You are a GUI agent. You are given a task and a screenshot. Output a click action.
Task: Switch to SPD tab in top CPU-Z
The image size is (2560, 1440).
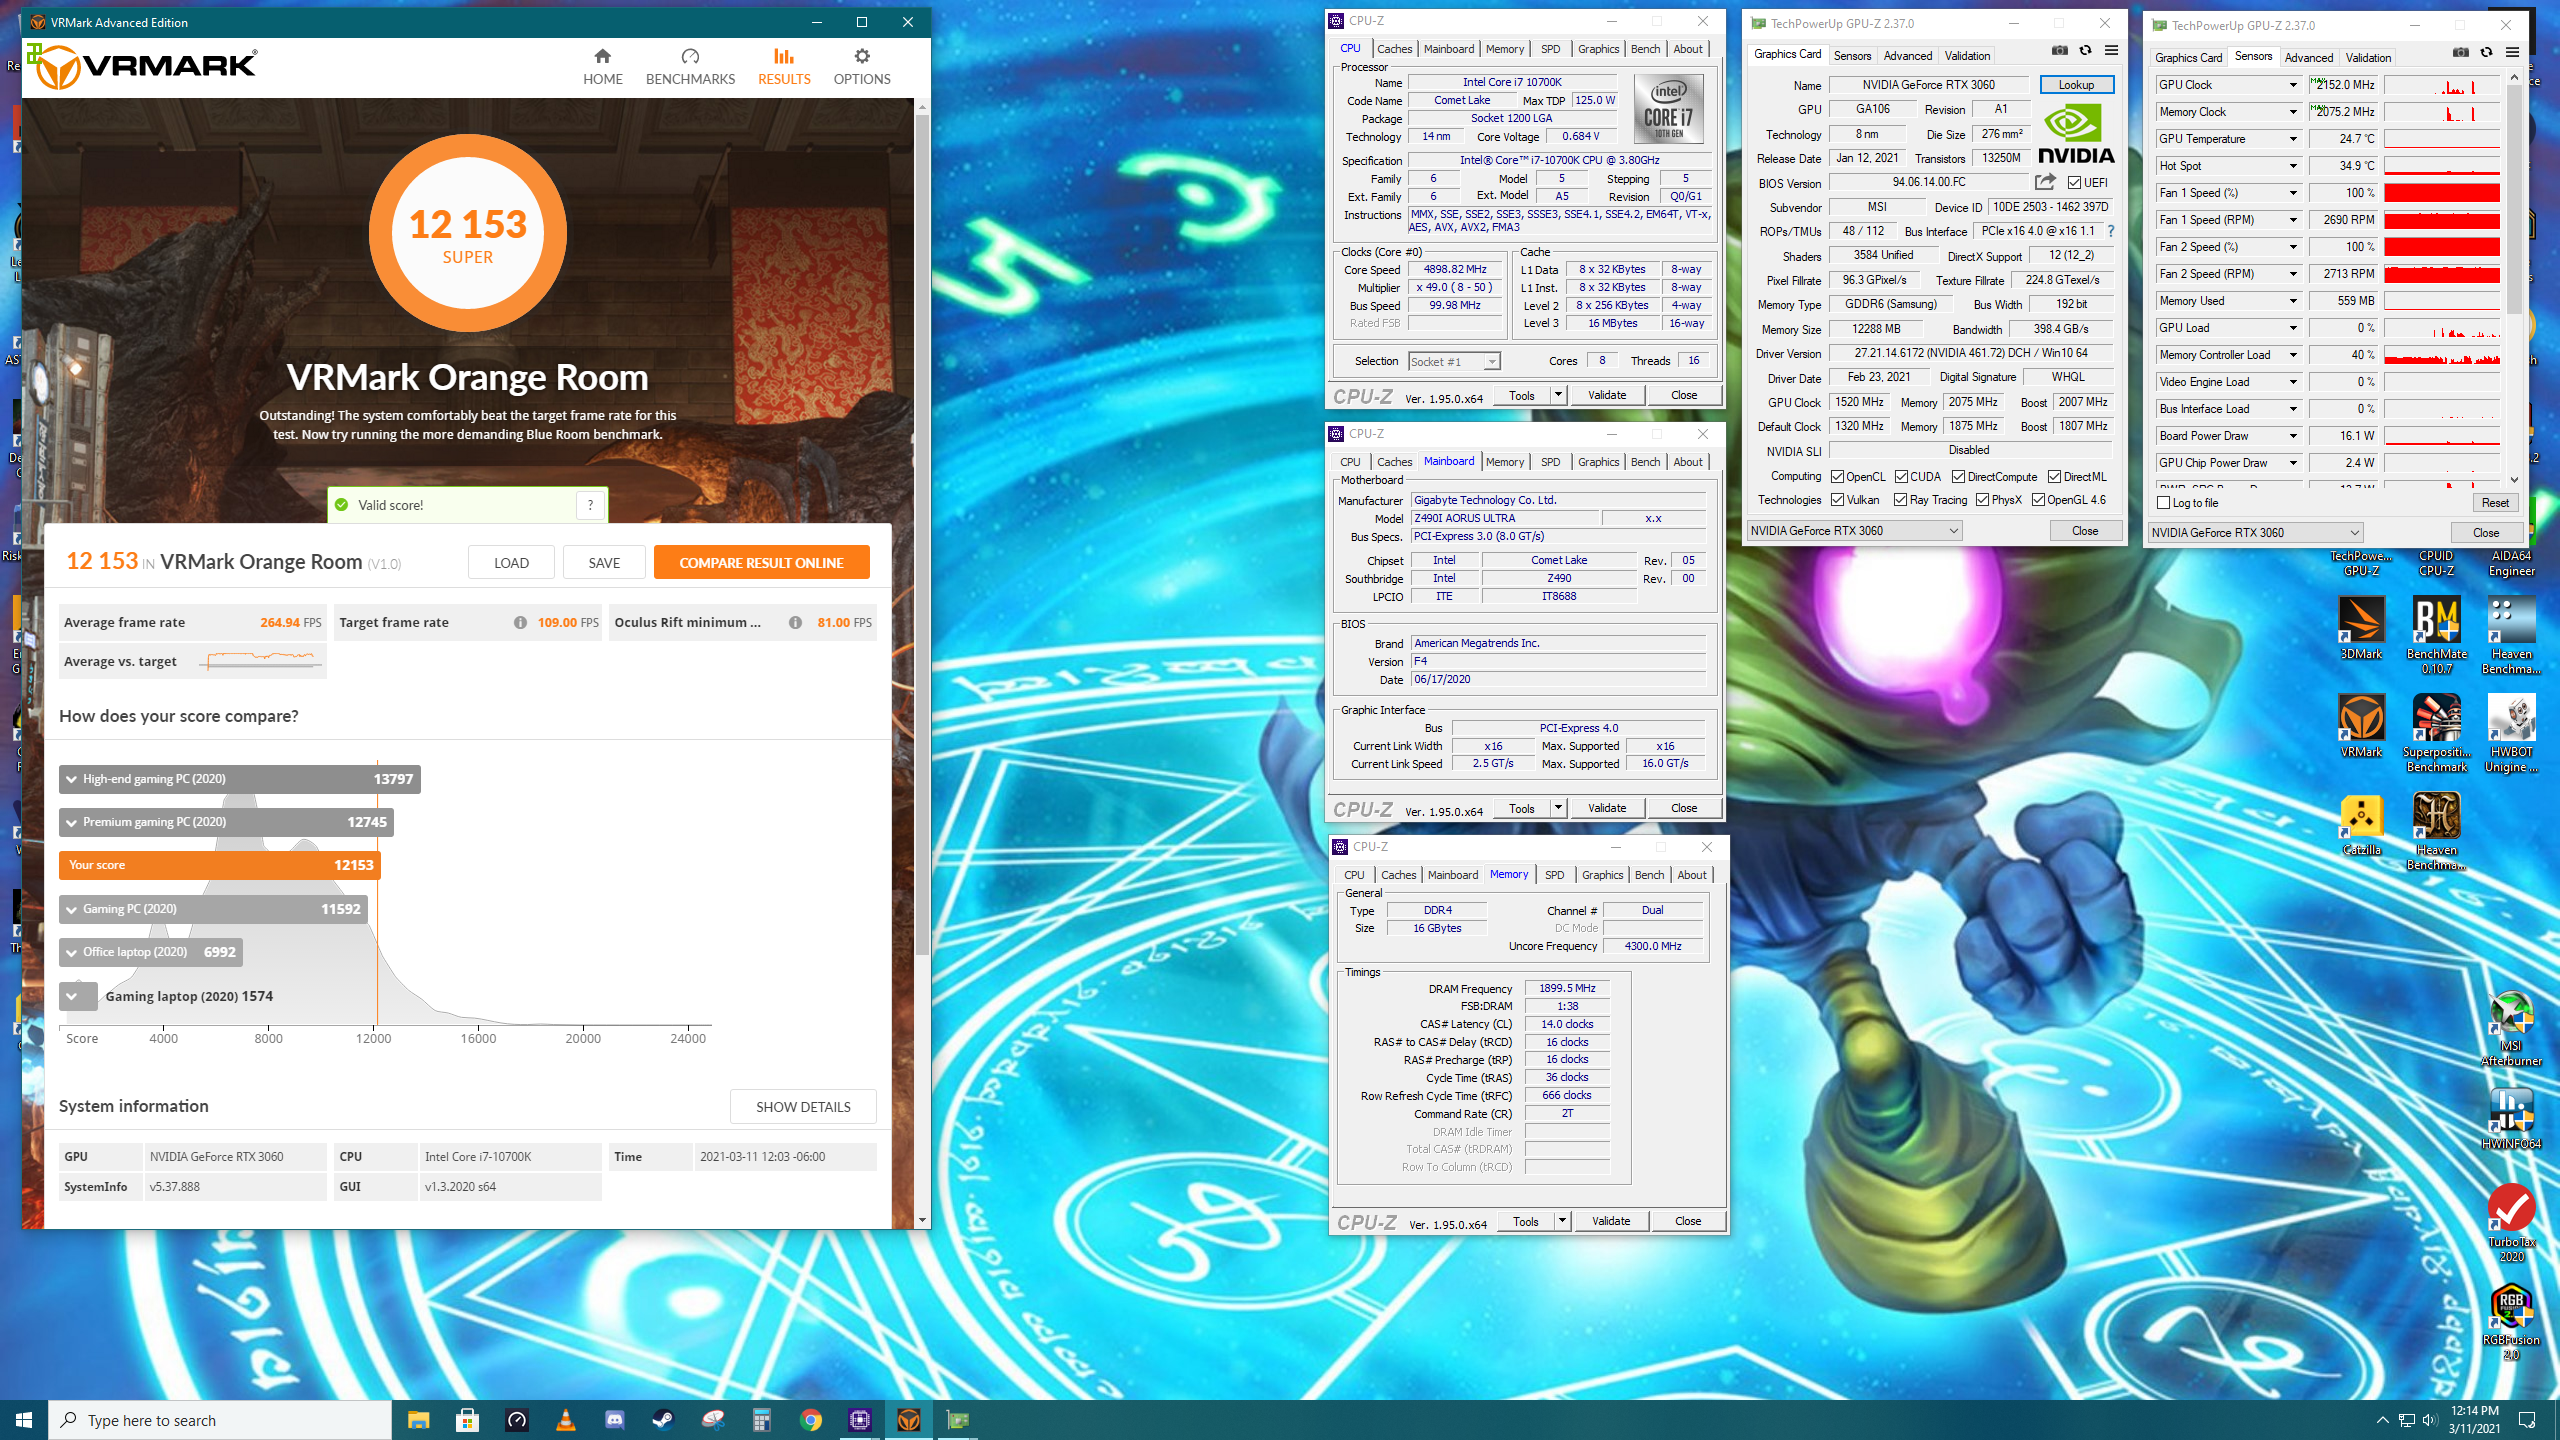click(x=1550, y=49)
